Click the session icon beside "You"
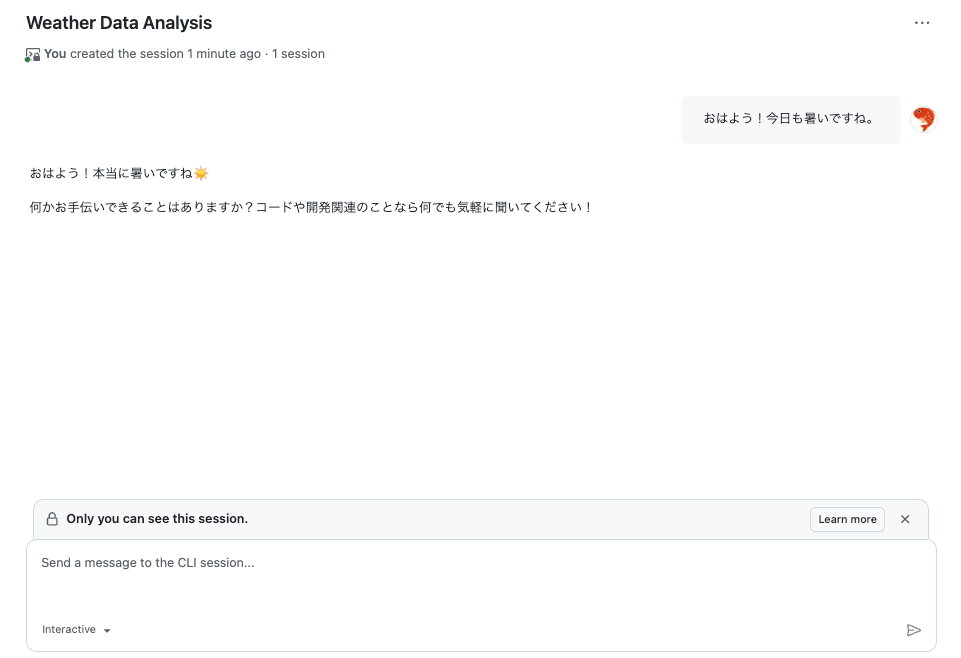Viewport: 961px width, 658px height. coord(32,55)
